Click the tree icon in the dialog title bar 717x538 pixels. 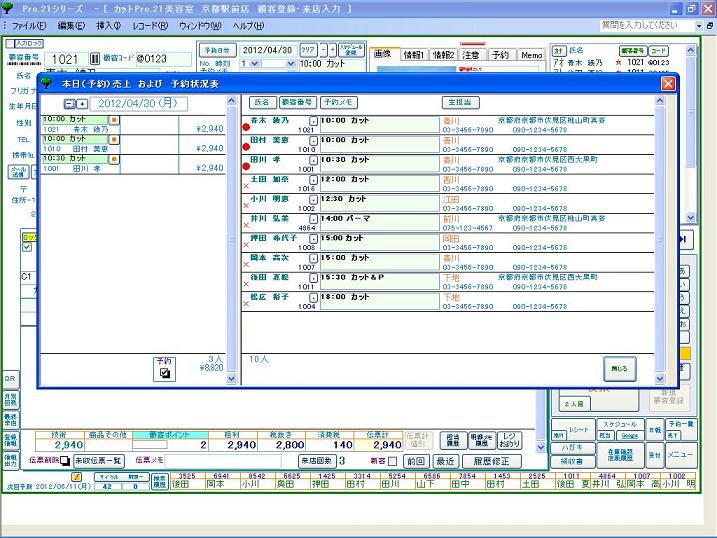46,83
